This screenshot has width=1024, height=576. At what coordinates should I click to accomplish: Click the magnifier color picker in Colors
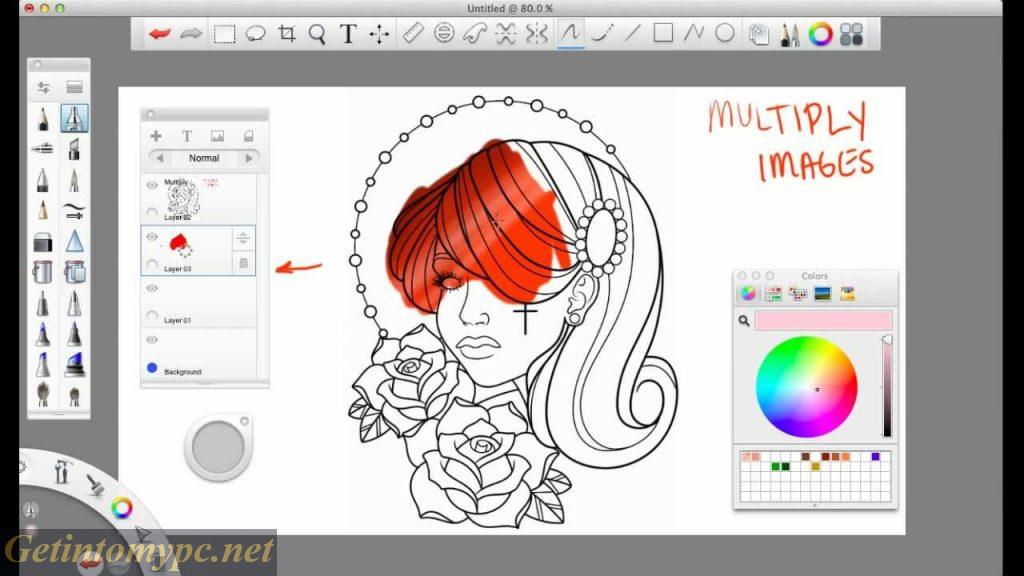744,321
